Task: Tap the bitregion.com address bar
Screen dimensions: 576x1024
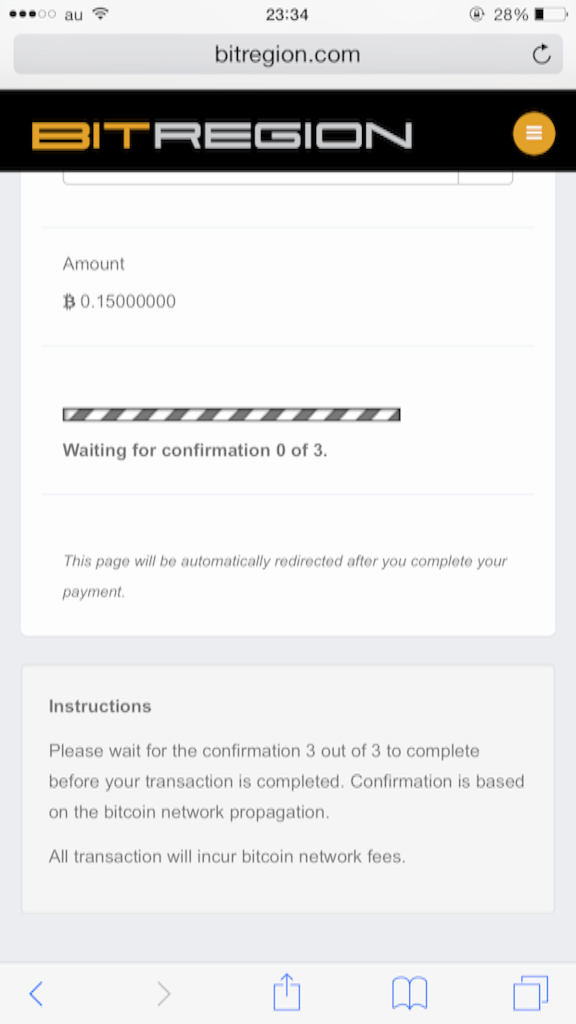Action: pyautogui.click(x=288, y=54)
